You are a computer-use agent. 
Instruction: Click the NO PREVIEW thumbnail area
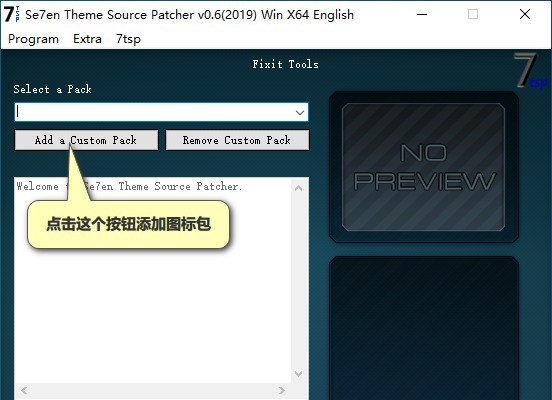pyautogui.click(x=424, y=167)
